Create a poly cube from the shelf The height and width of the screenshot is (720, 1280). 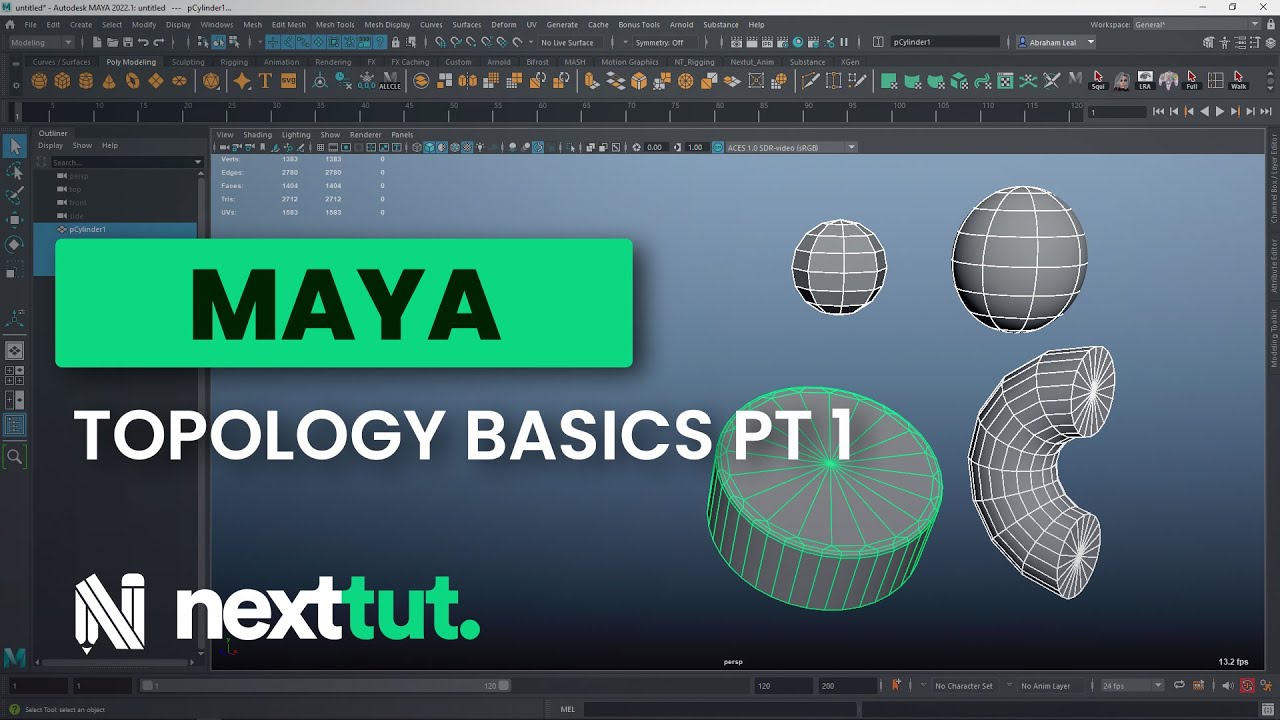click(x=63, y=81)
